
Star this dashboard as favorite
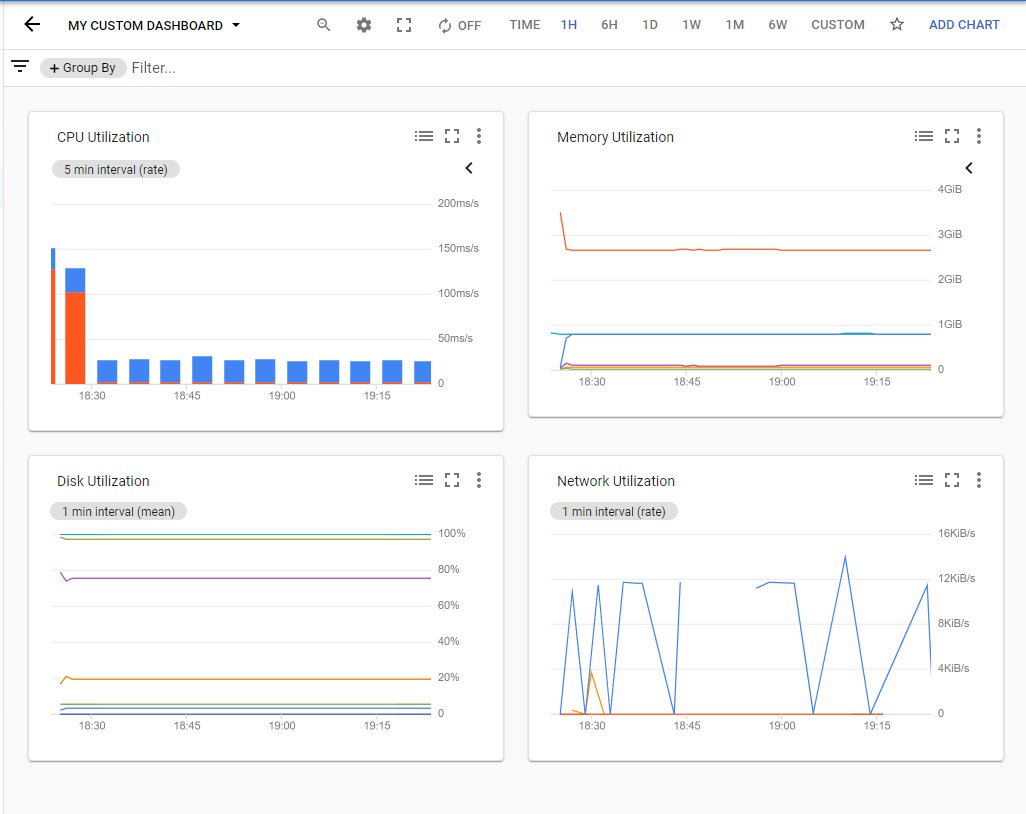897,25
